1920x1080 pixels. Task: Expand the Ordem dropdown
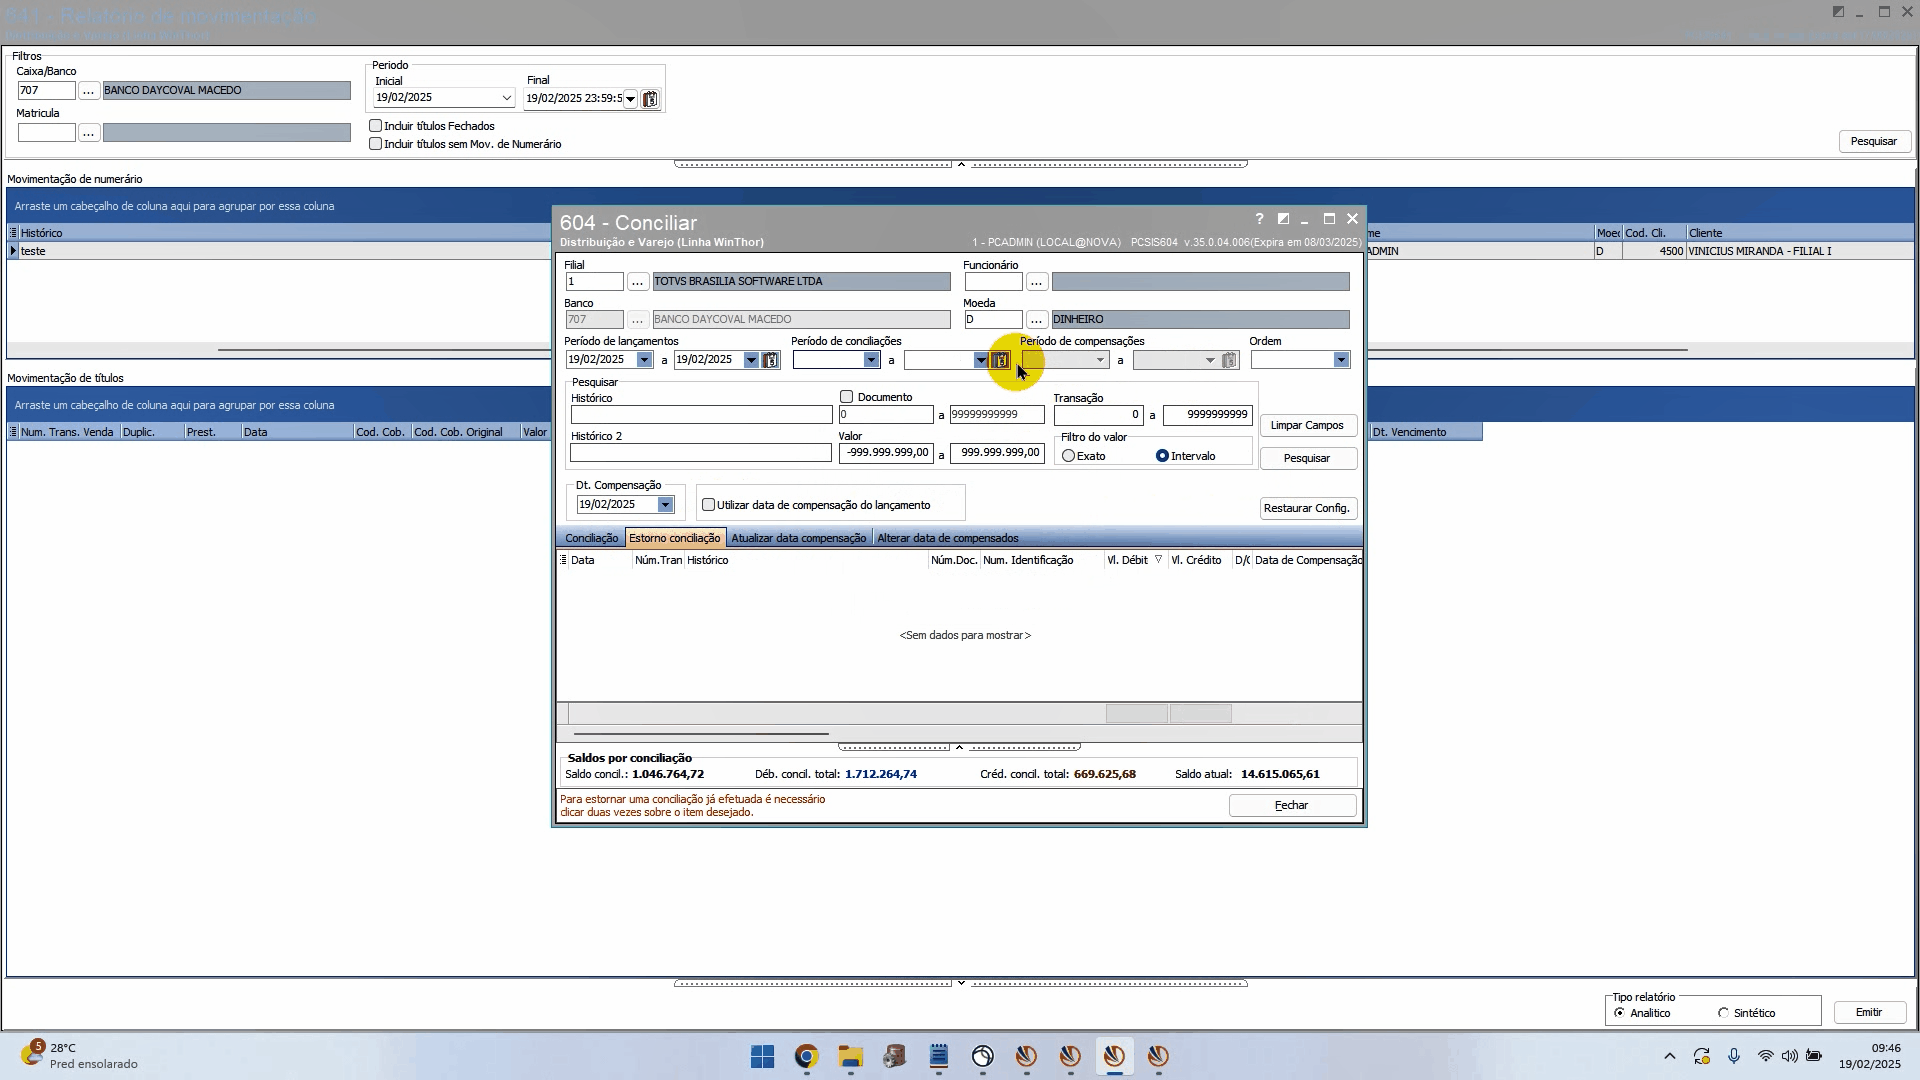point(1341,360)
